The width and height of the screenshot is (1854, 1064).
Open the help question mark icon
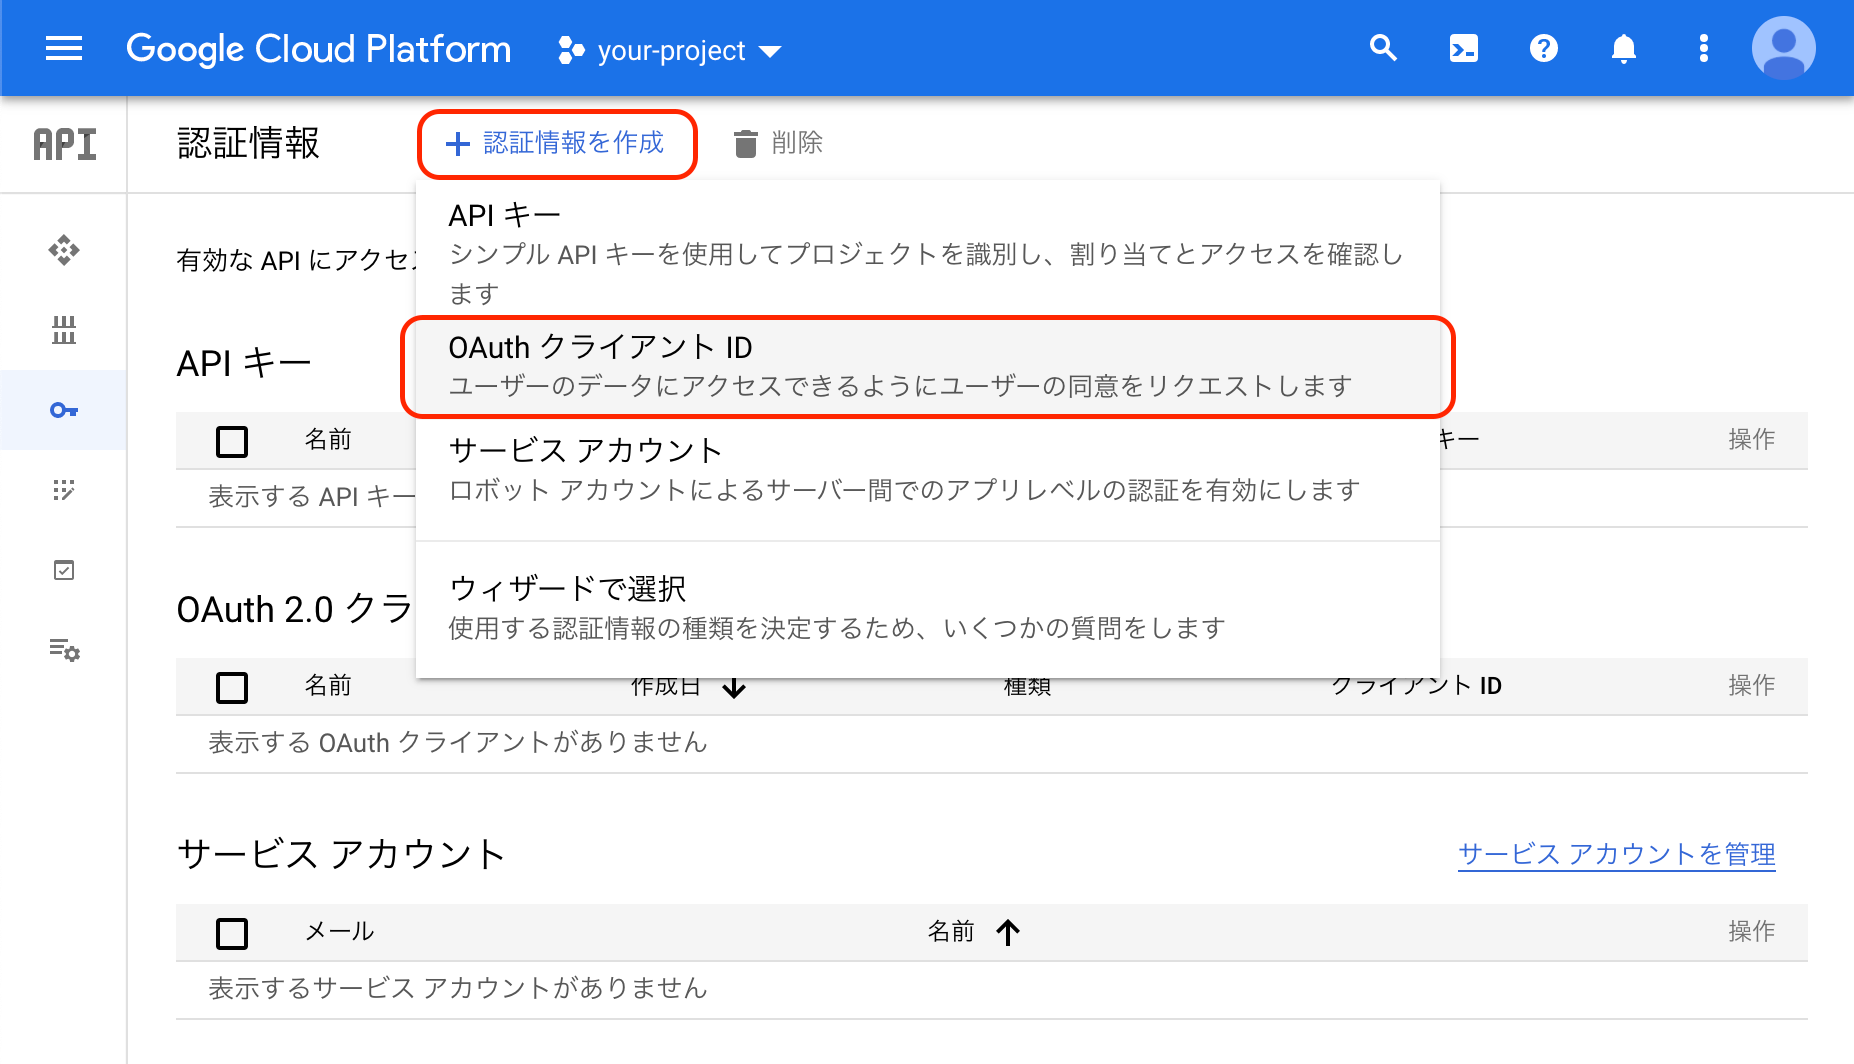tap(1544, 48)
